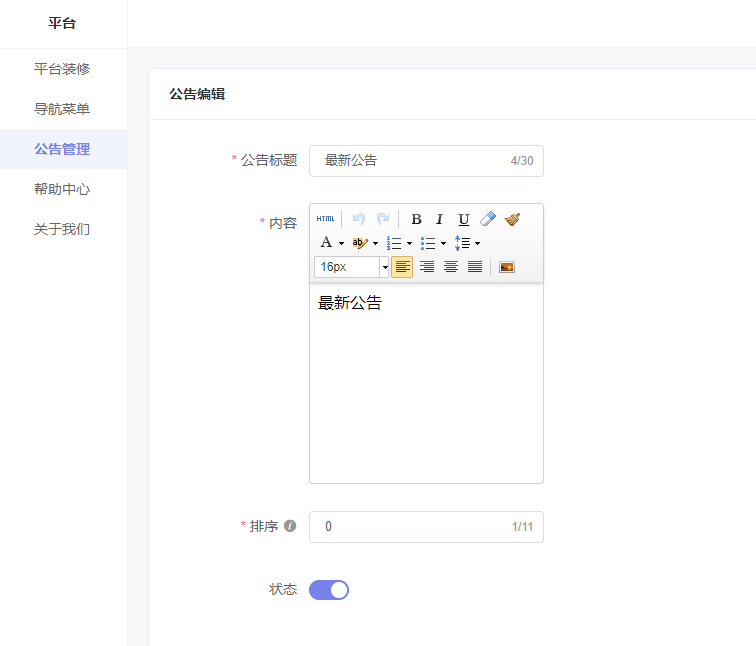756x646 pixels.
Task: Align text left
Action: point(402,267)
